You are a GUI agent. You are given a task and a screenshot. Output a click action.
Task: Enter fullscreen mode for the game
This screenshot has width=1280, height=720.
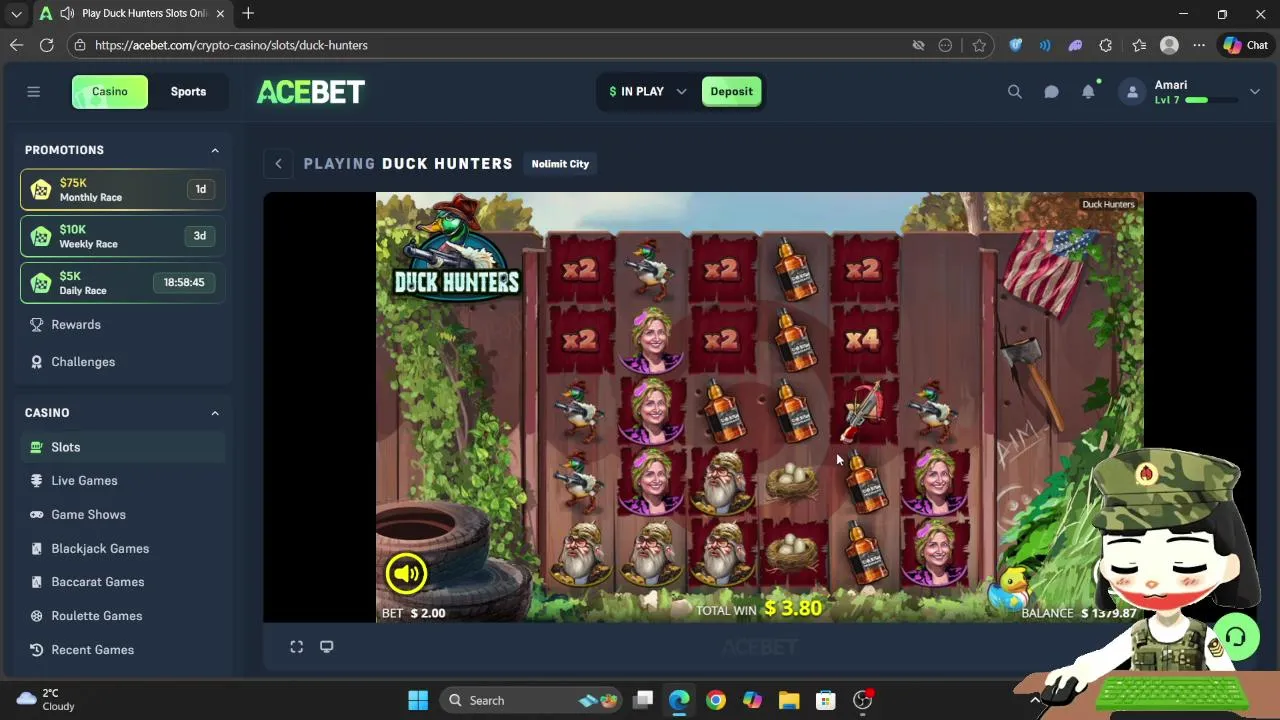[x=297, y=647]
